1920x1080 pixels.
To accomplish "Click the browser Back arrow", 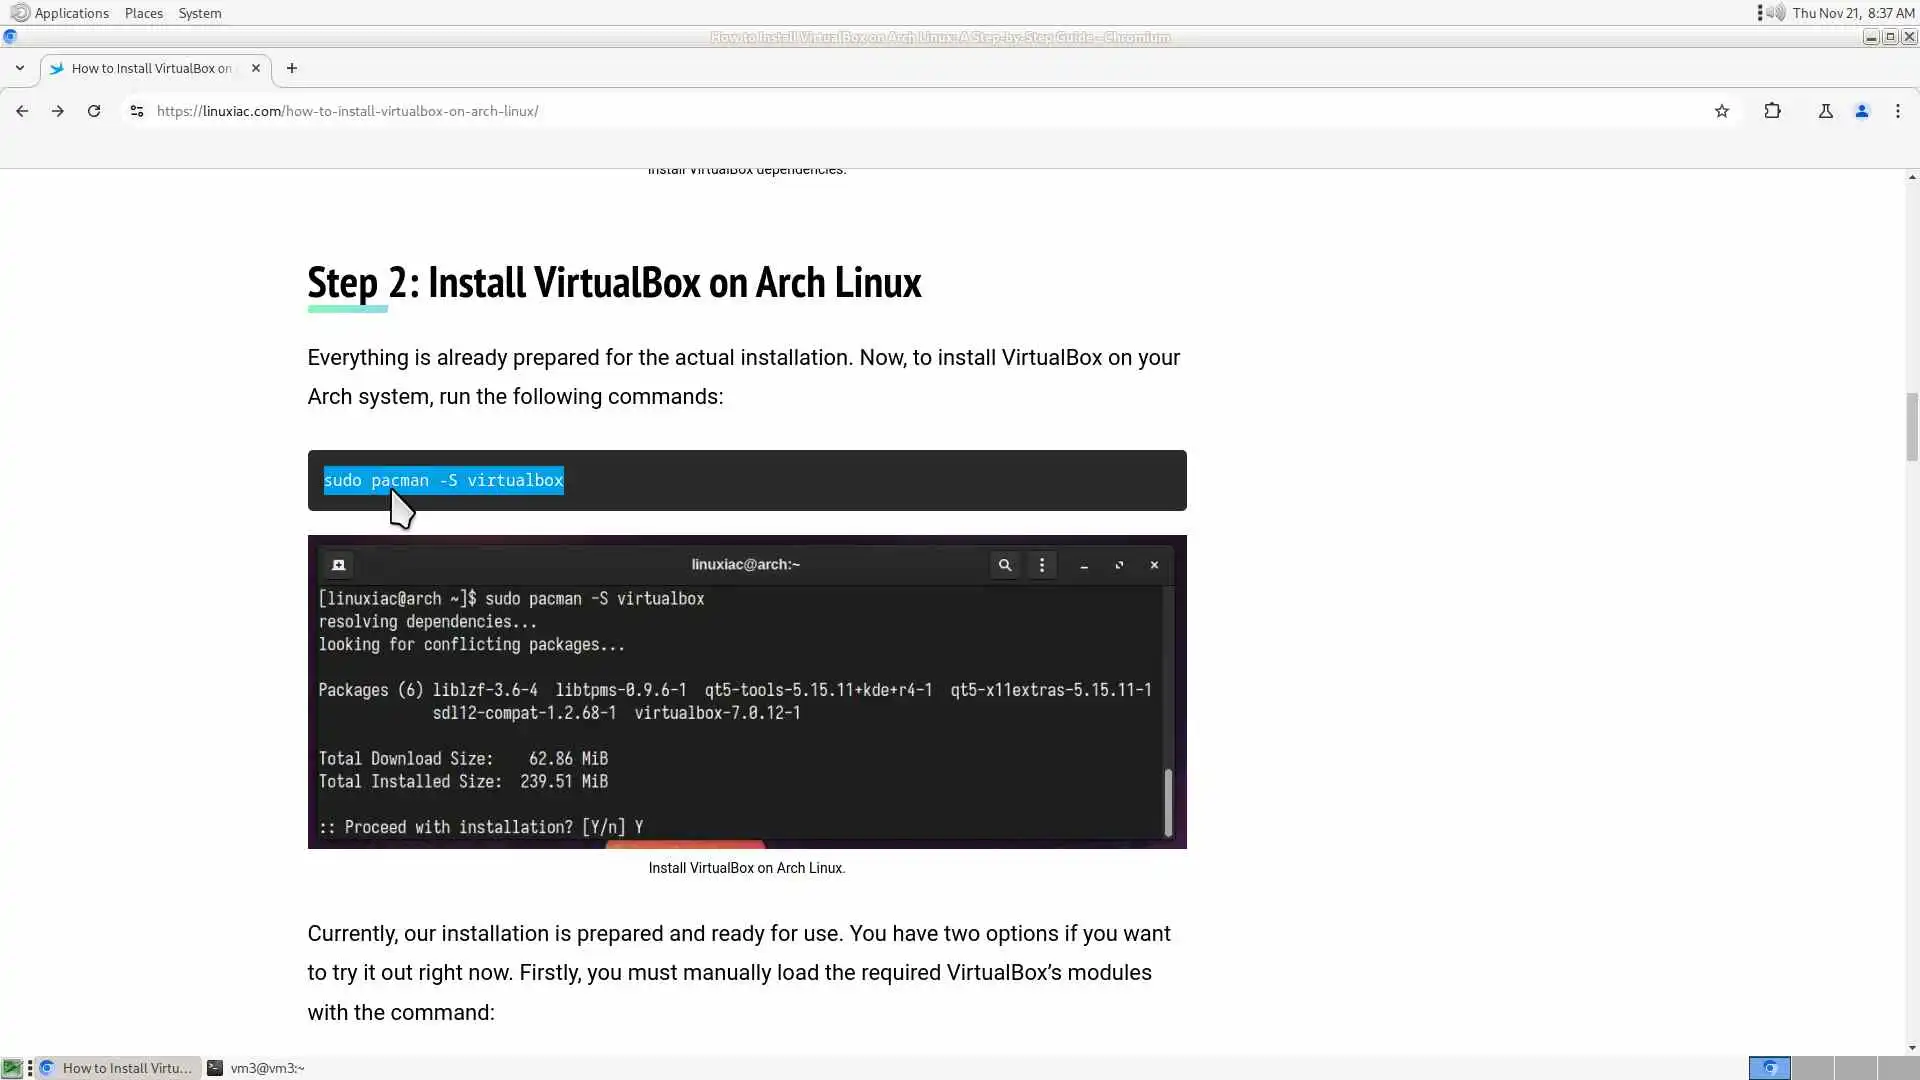I will click(22, 111).
